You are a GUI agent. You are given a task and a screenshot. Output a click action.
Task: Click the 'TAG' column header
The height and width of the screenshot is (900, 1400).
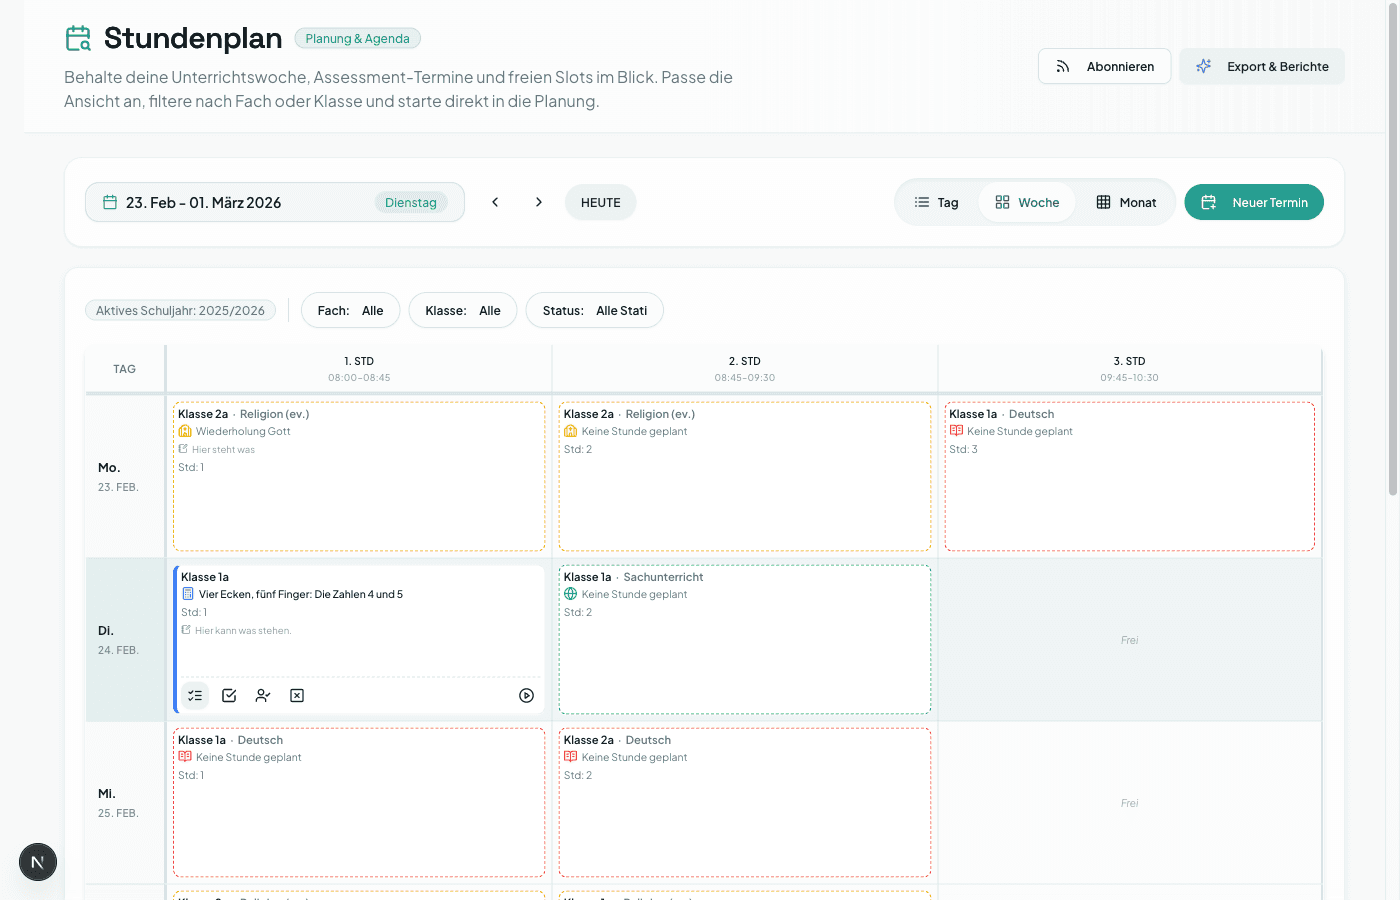(x=124, y=369)
